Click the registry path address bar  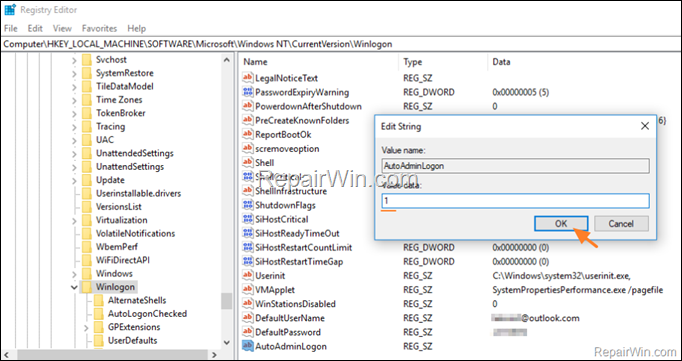point(341,44)
